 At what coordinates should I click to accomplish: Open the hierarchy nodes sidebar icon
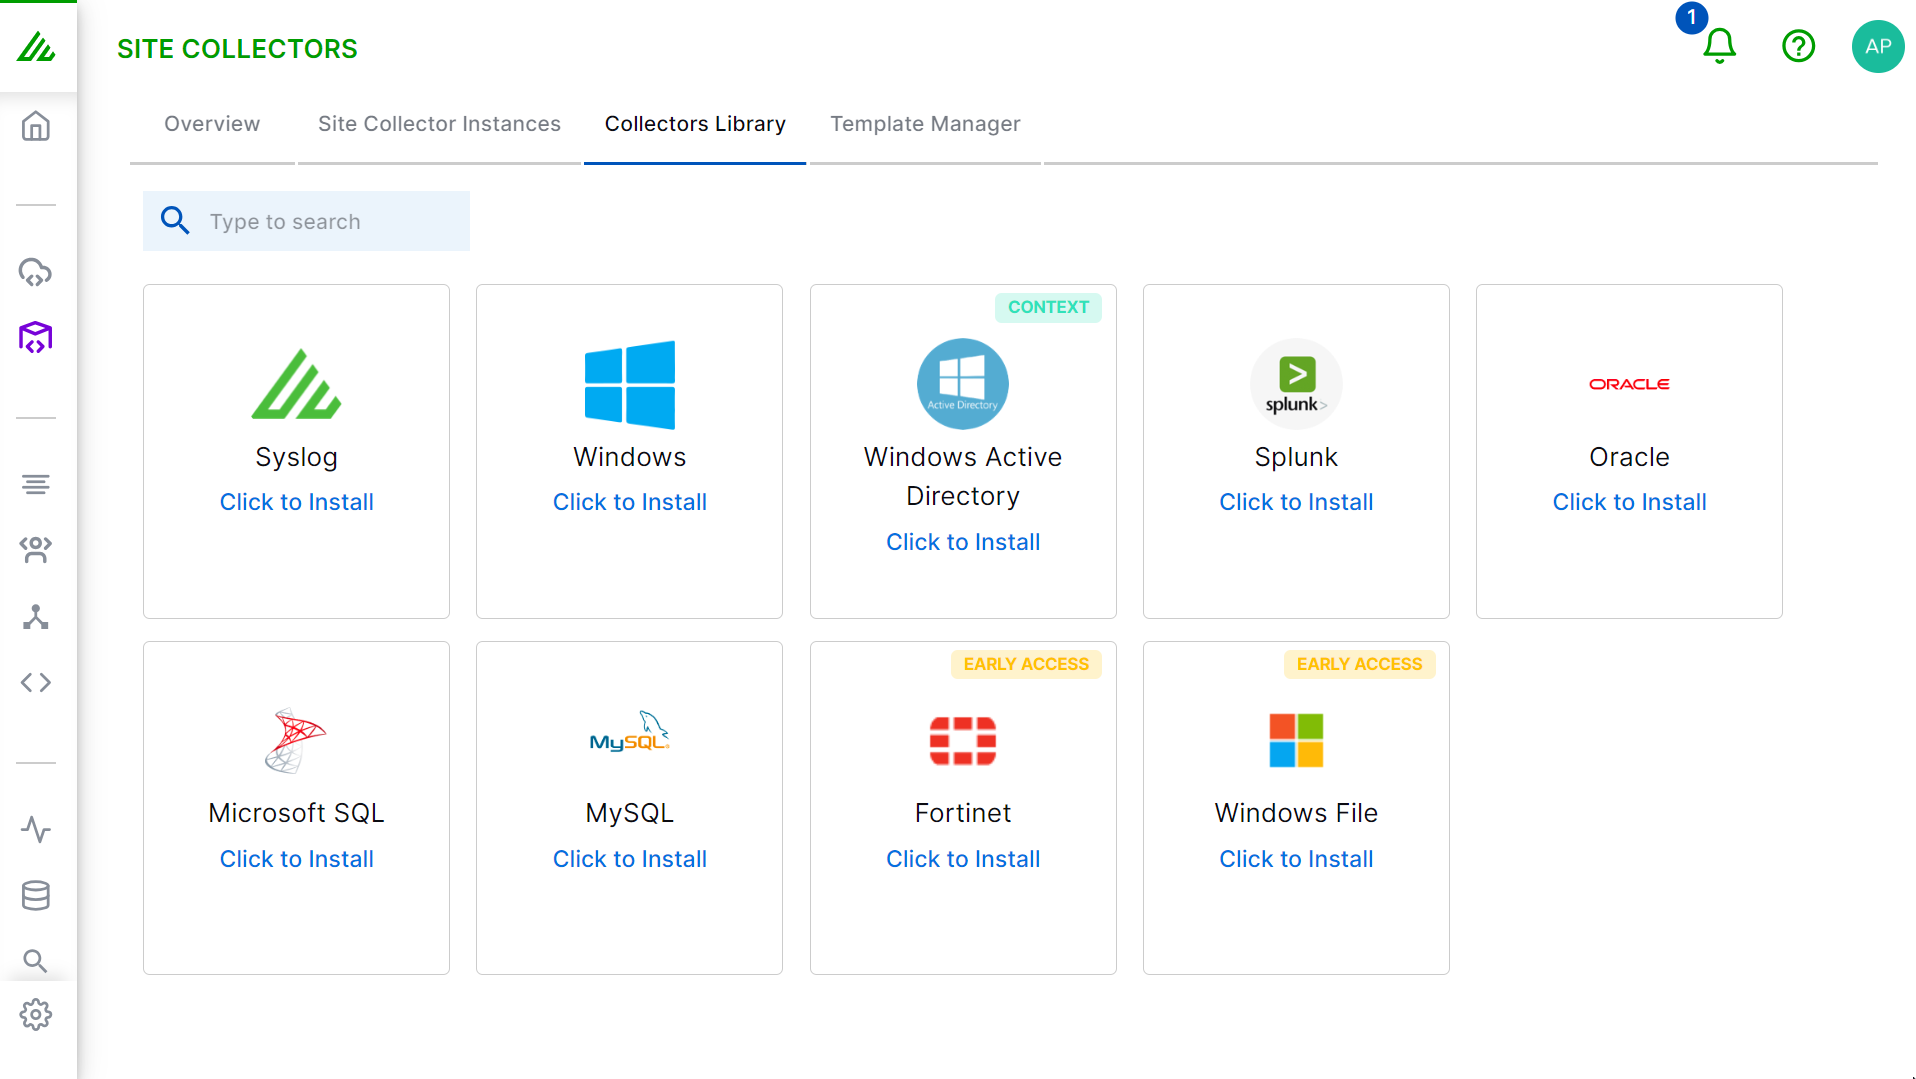36,617
